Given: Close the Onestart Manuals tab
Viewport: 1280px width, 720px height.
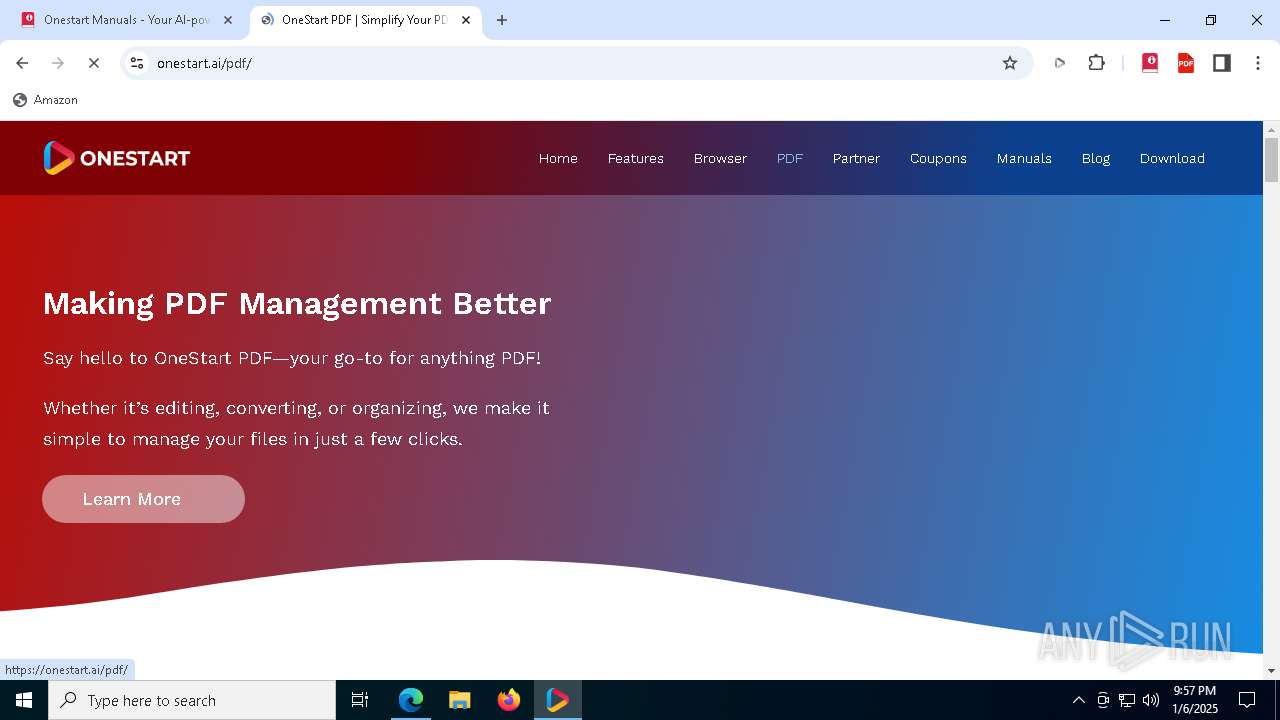Looking at the screenshot, I should [227, 20].
